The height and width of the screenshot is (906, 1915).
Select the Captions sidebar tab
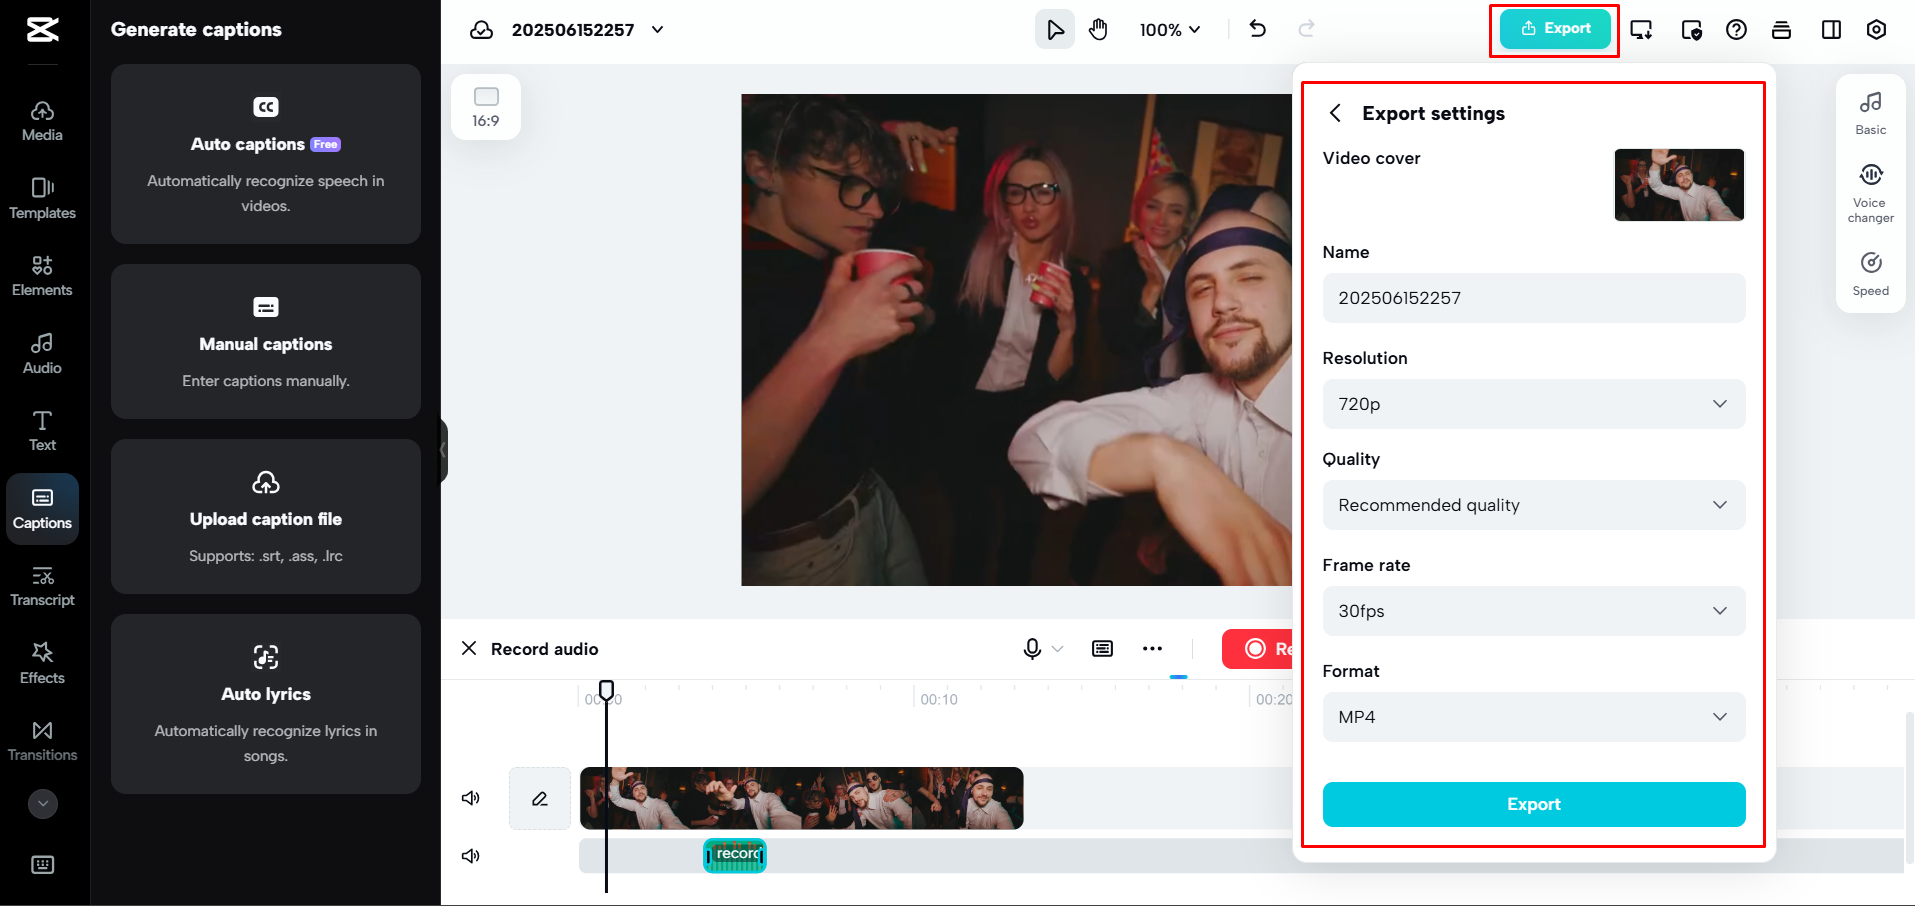coord(42,509)
